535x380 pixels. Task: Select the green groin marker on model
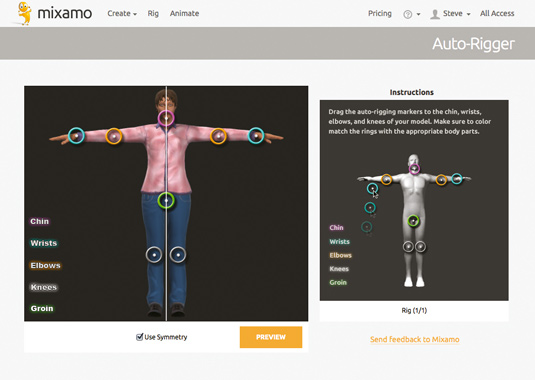coord(166,201)
